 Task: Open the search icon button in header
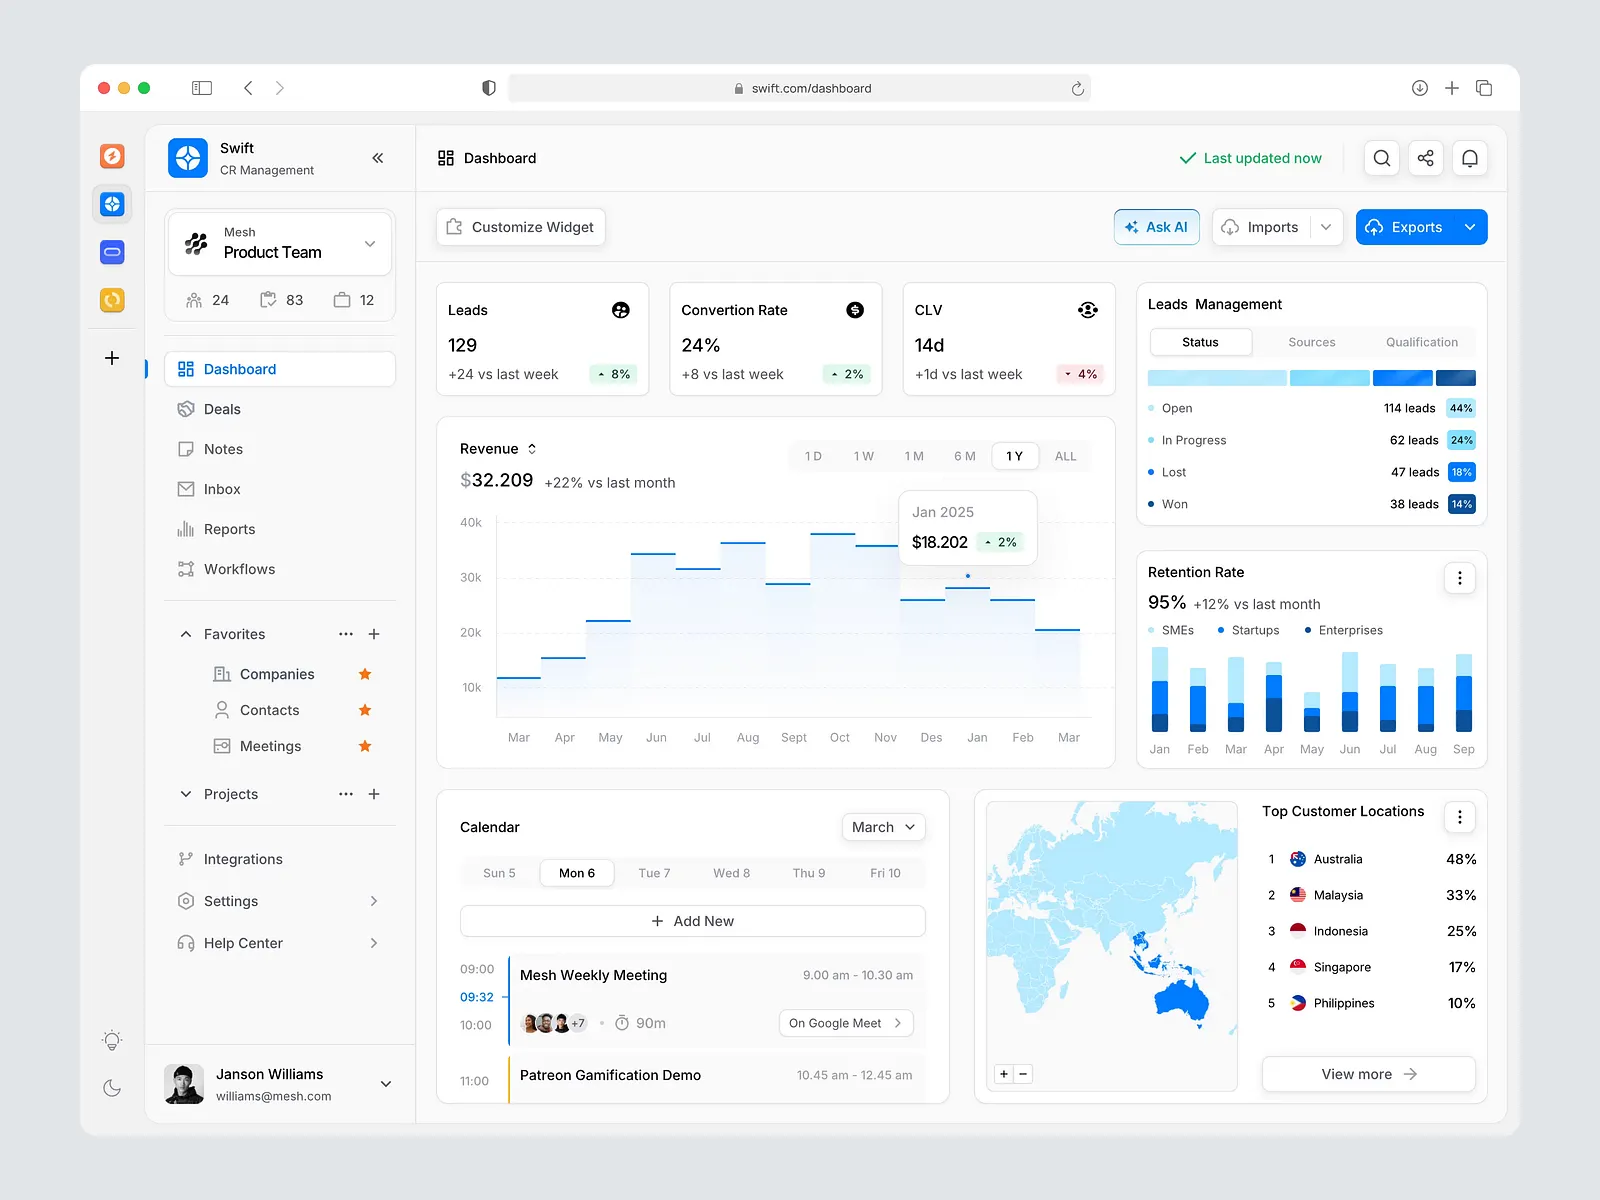point(1382,158)
